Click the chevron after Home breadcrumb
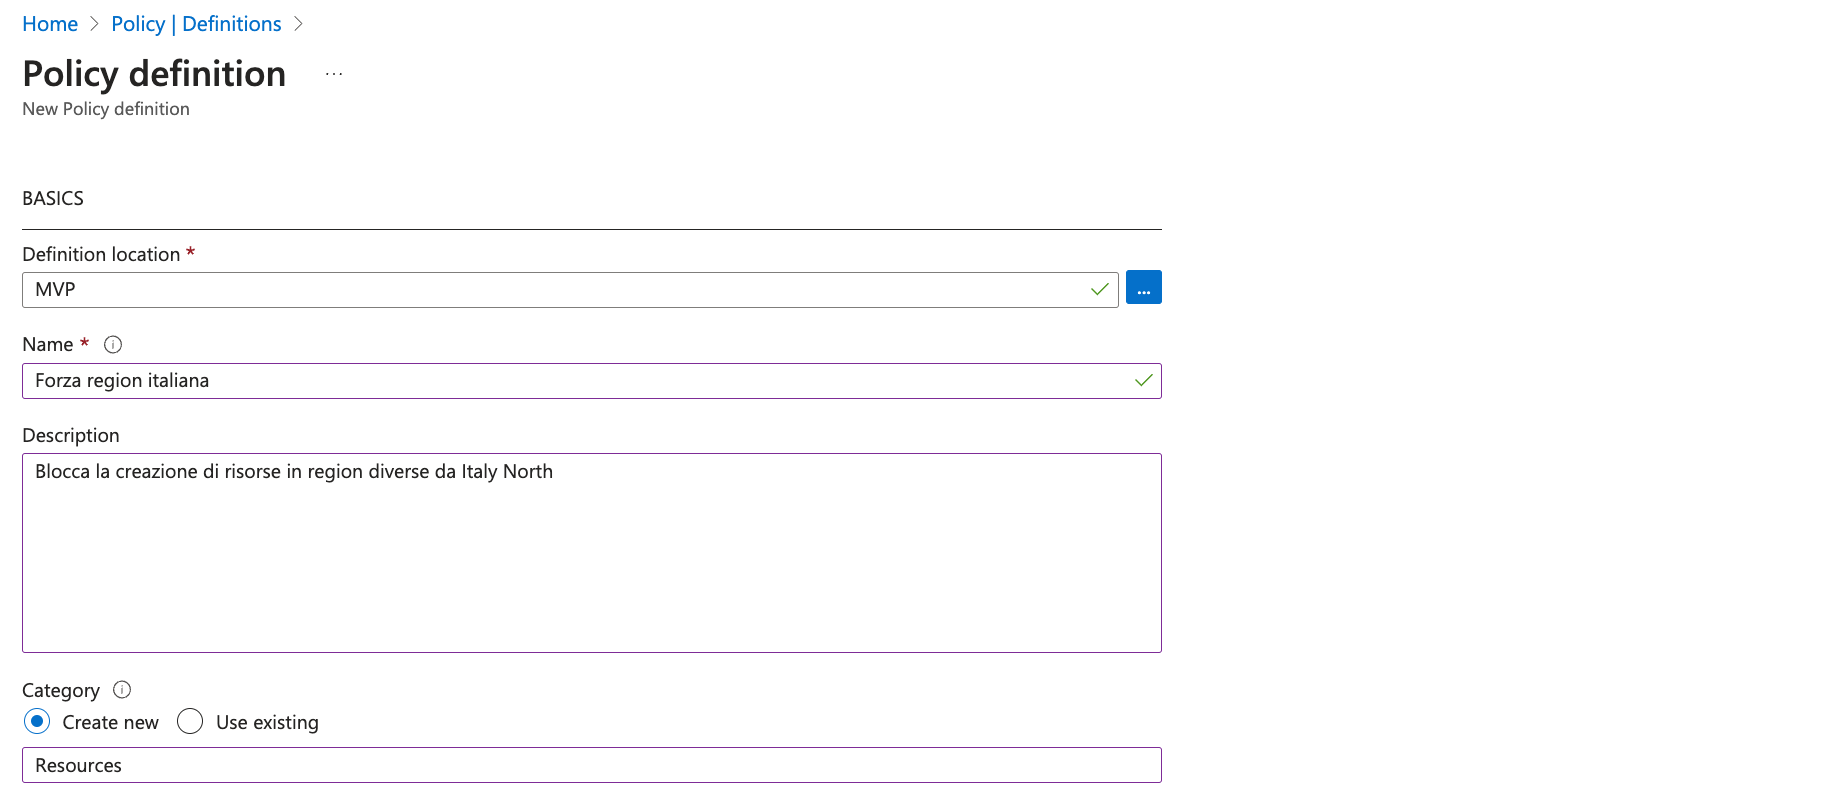The height and width of the screenshot is (809, 1837). coord(95,24)
